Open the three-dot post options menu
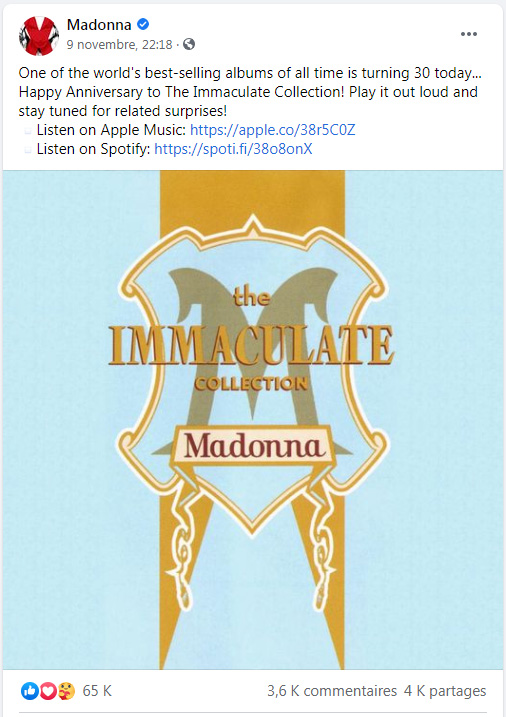 (469, 34)
